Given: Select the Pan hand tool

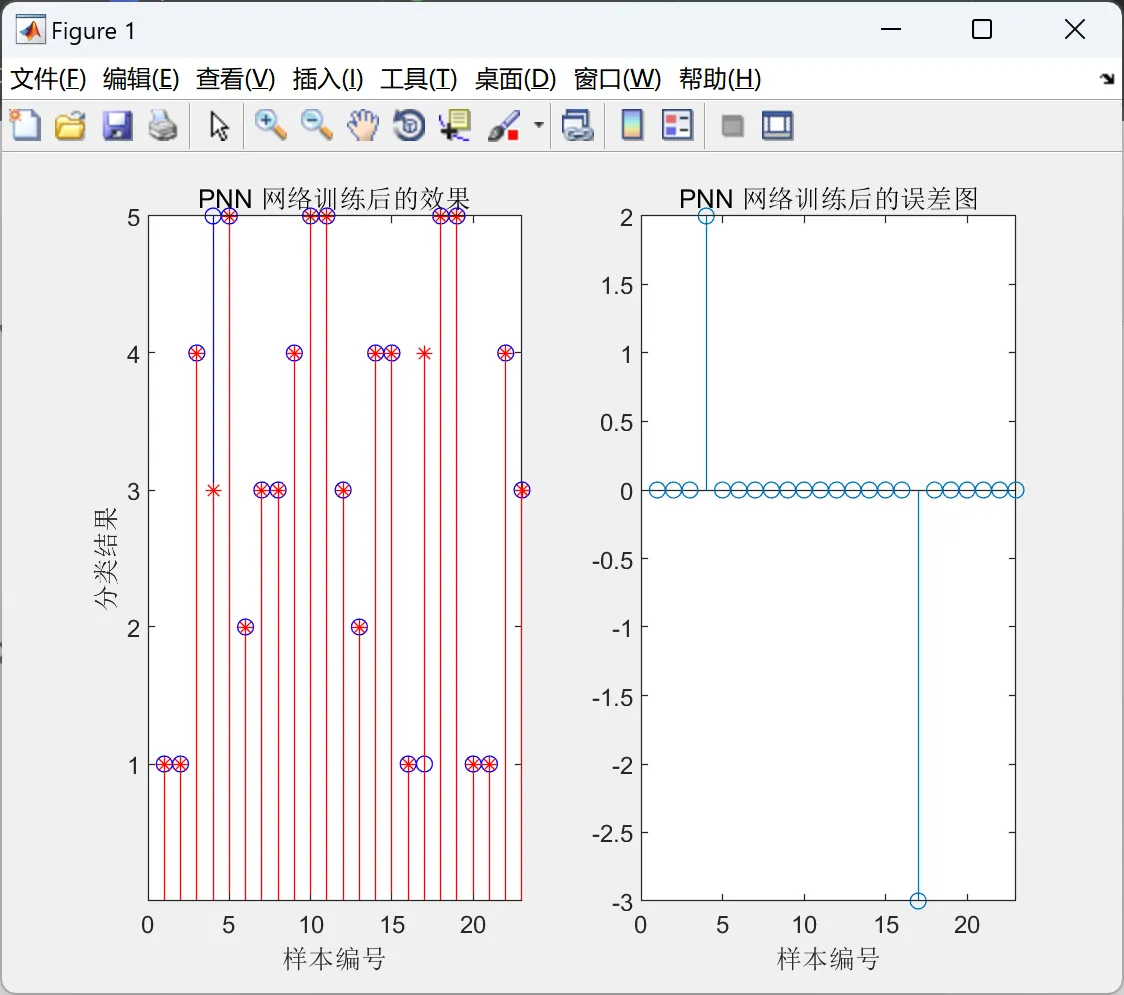Looking at the screenshot, I should pos(363,125).
